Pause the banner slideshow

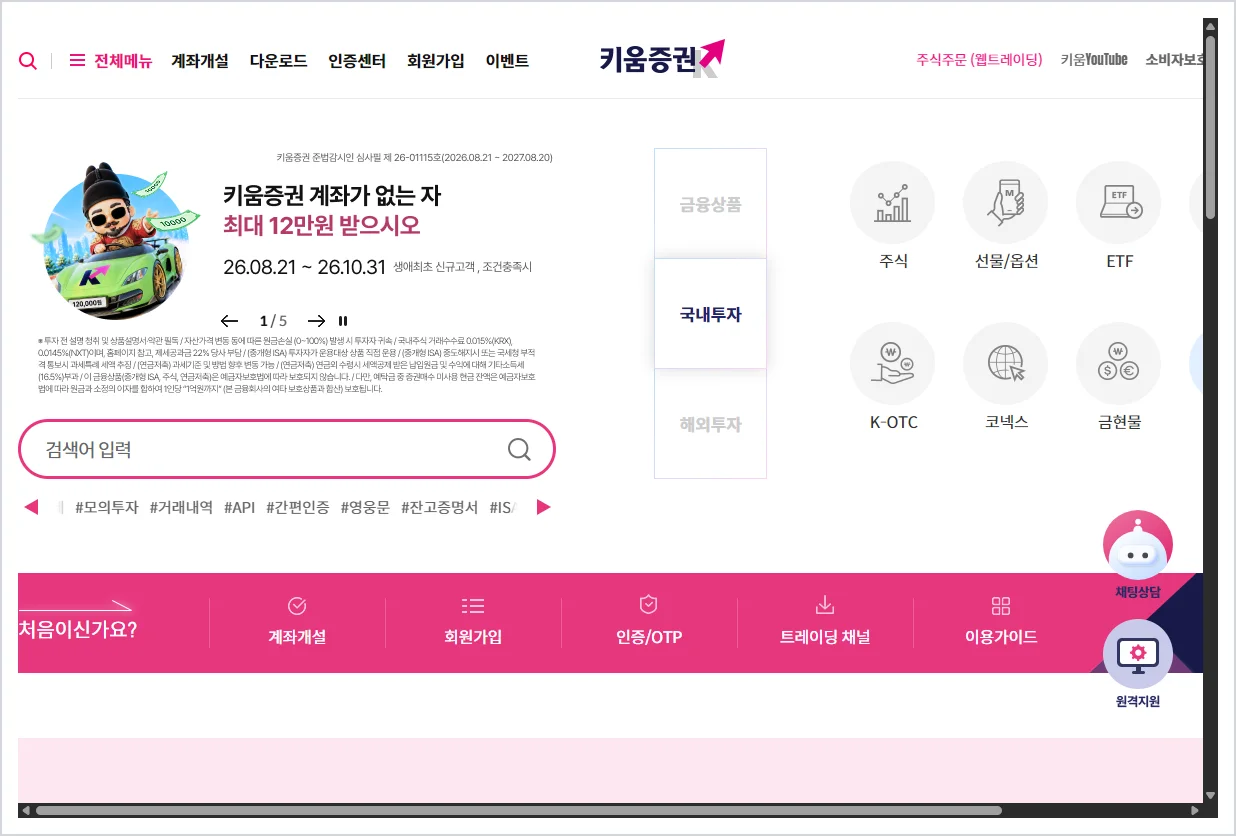(343, 321)
